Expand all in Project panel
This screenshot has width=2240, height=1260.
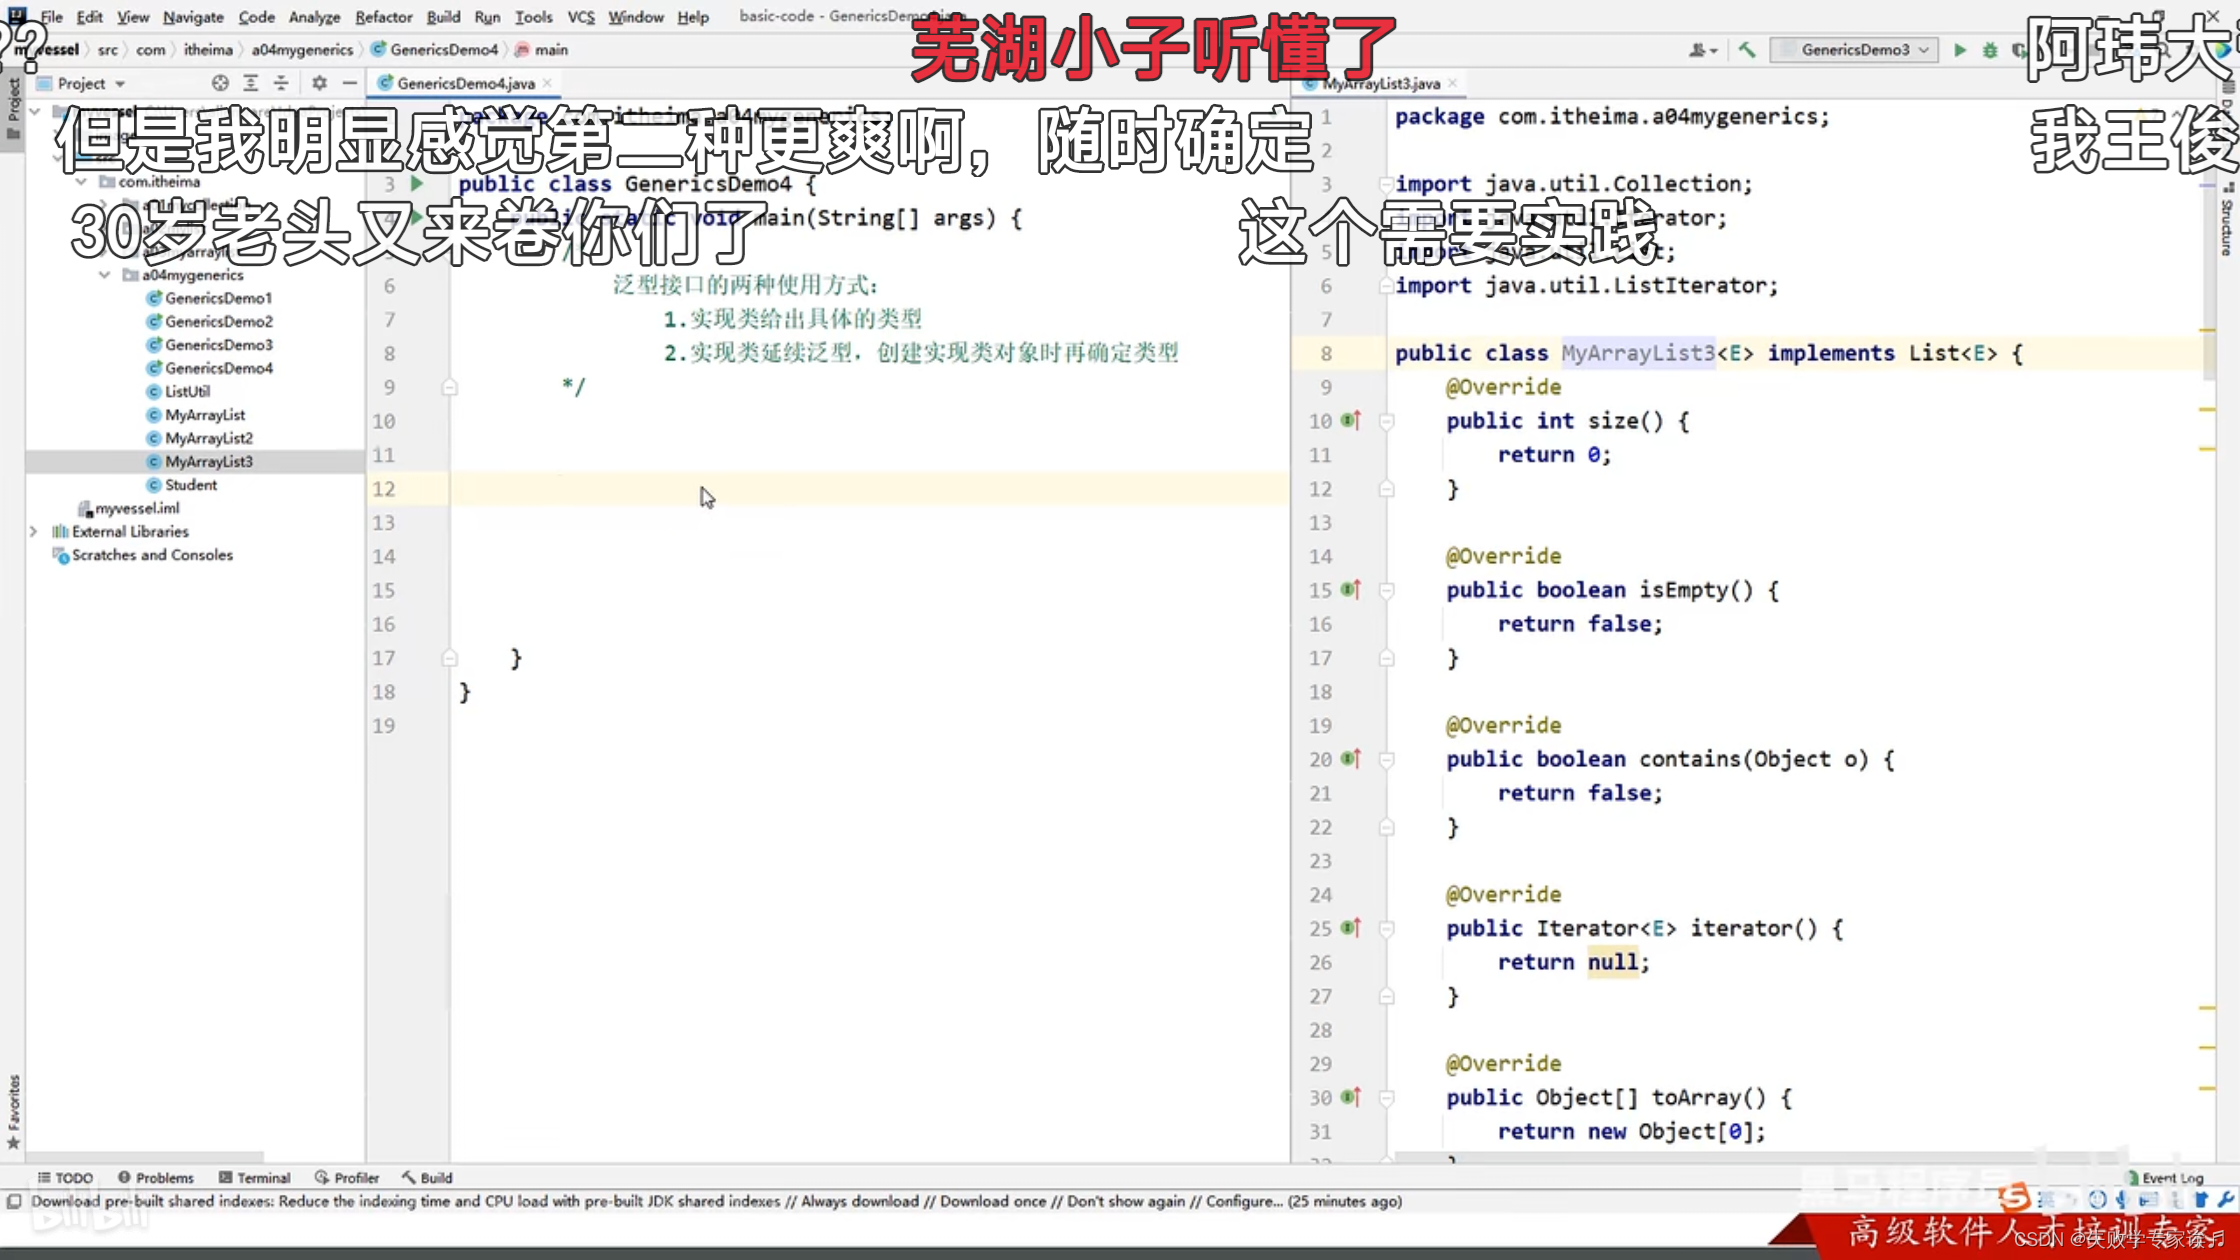tap(250, 83)
